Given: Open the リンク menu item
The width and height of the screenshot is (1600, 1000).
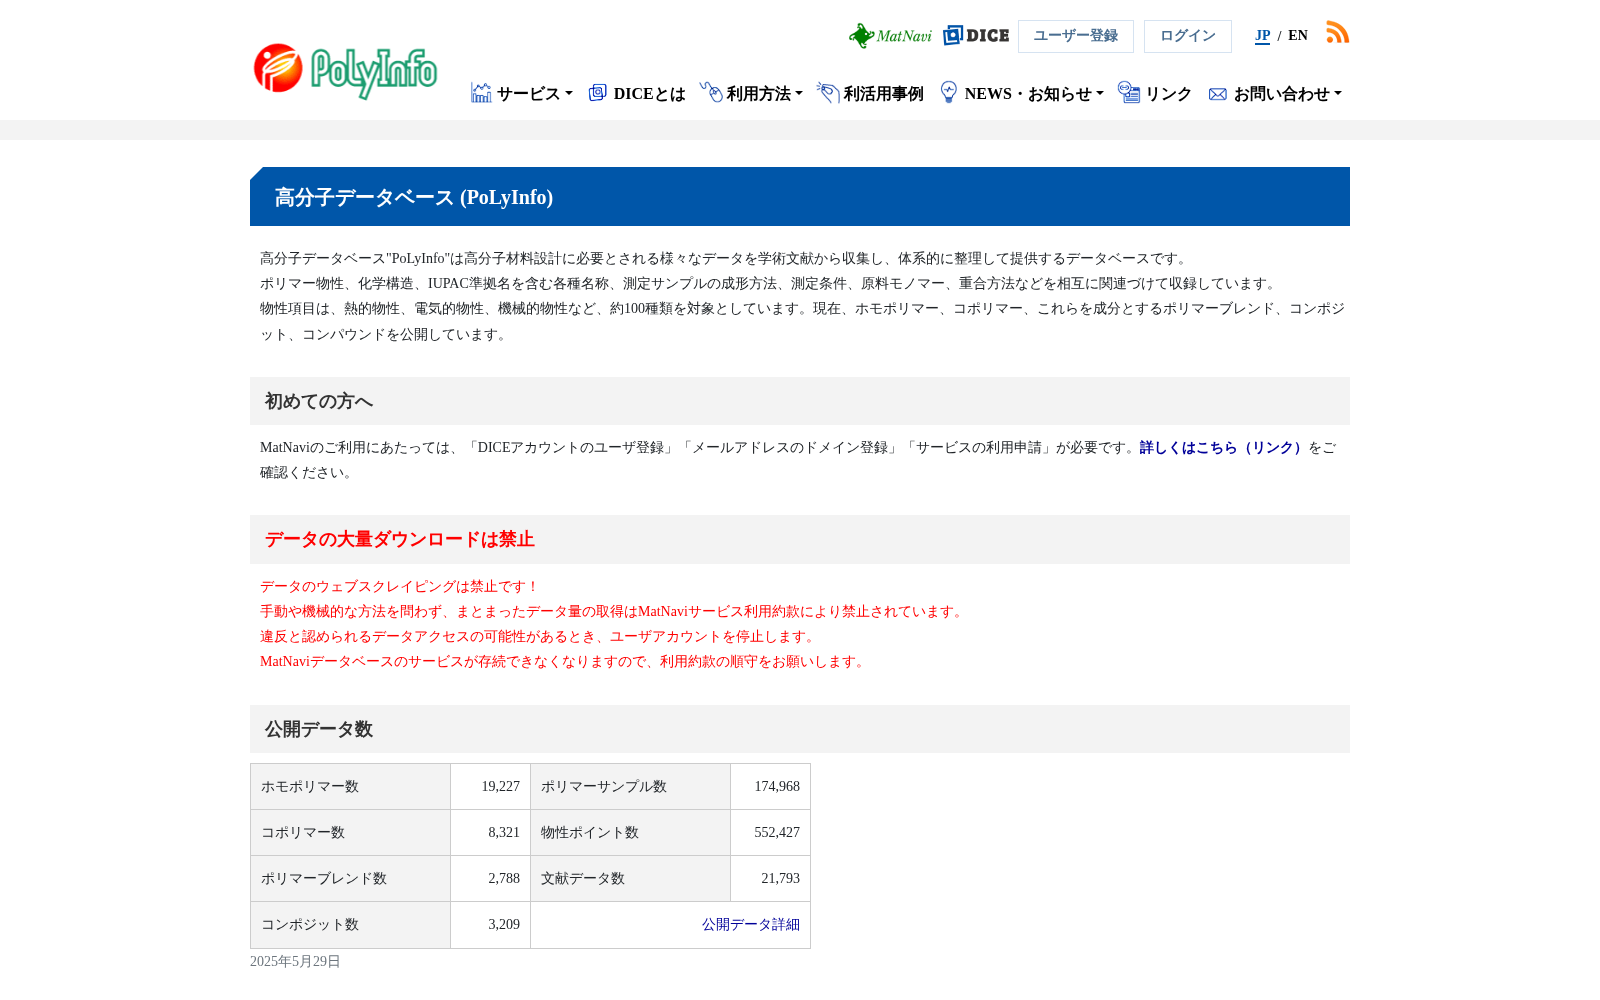Looking at the screenshot, I should coord(1168,94).
